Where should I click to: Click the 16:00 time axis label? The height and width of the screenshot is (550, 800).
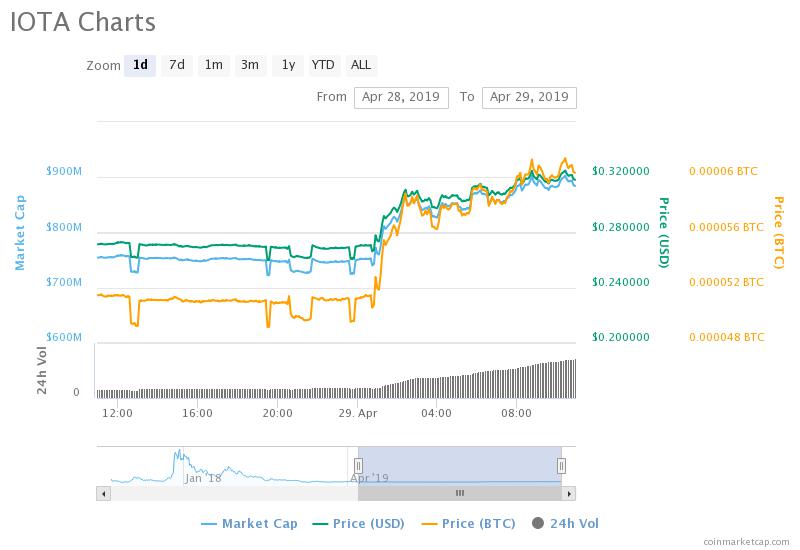point(197,413)
